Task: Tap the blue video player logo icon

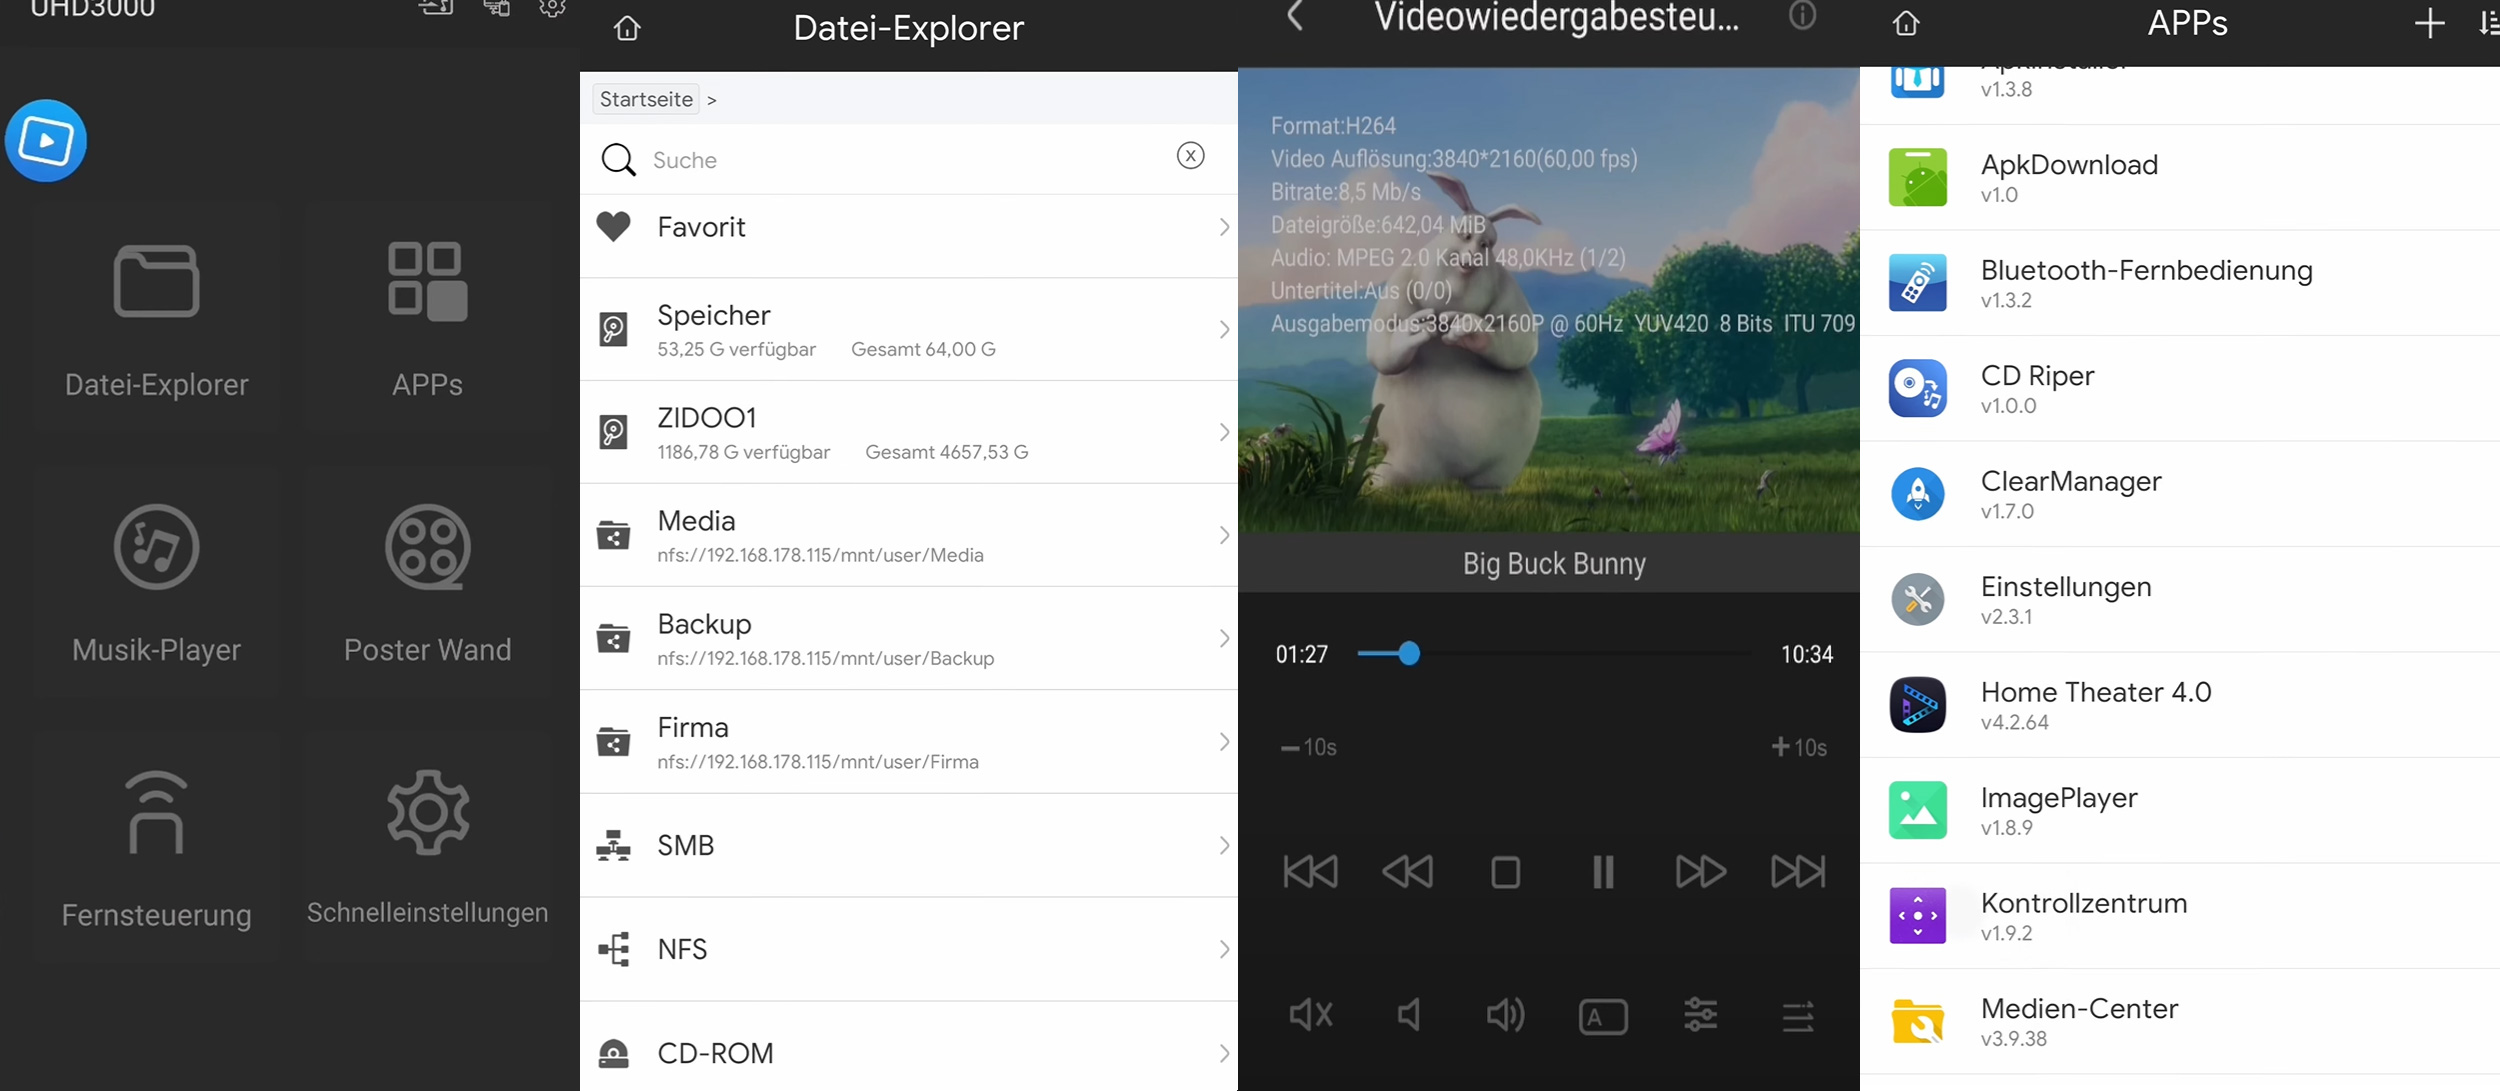Action: tap(46, 141)
